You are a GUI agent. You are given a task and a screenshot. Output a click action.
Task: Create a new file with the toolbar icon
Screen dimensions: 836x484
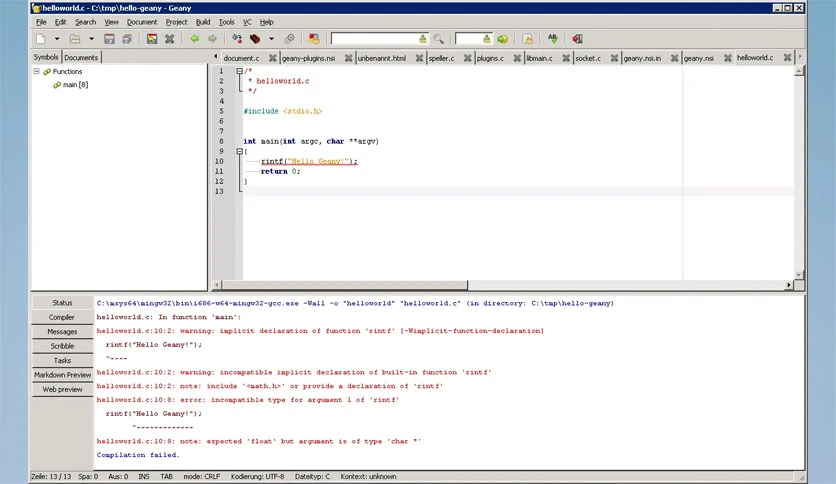pos(41,39)
